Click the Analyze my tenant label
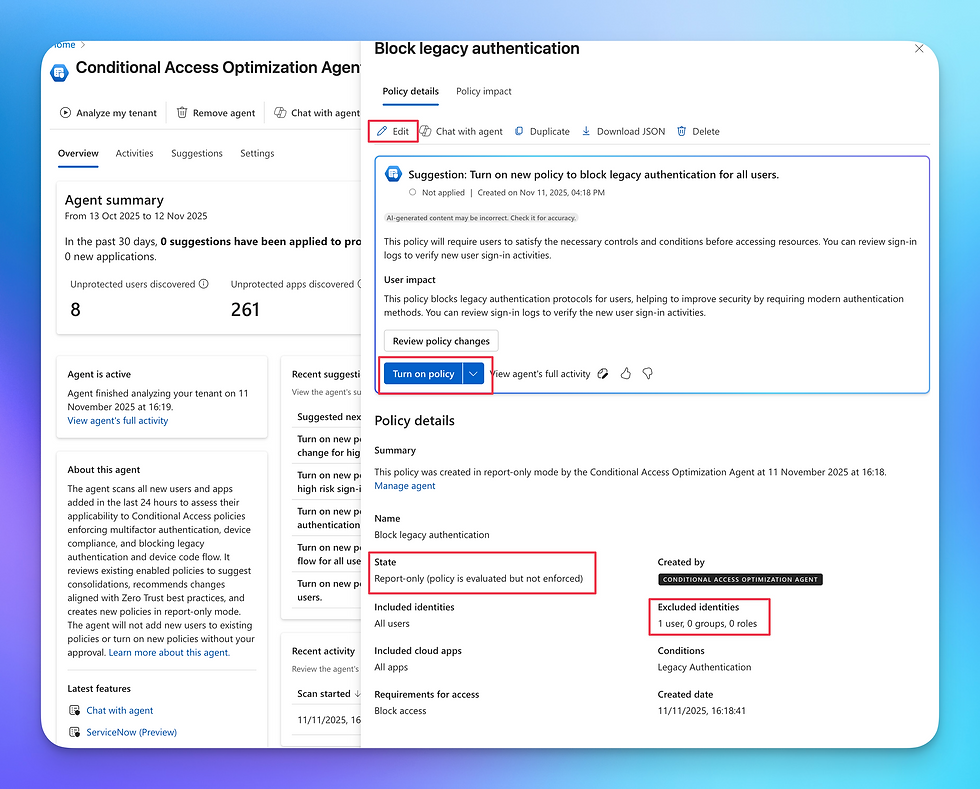The image size is (980, 789). tap(116, 113)
